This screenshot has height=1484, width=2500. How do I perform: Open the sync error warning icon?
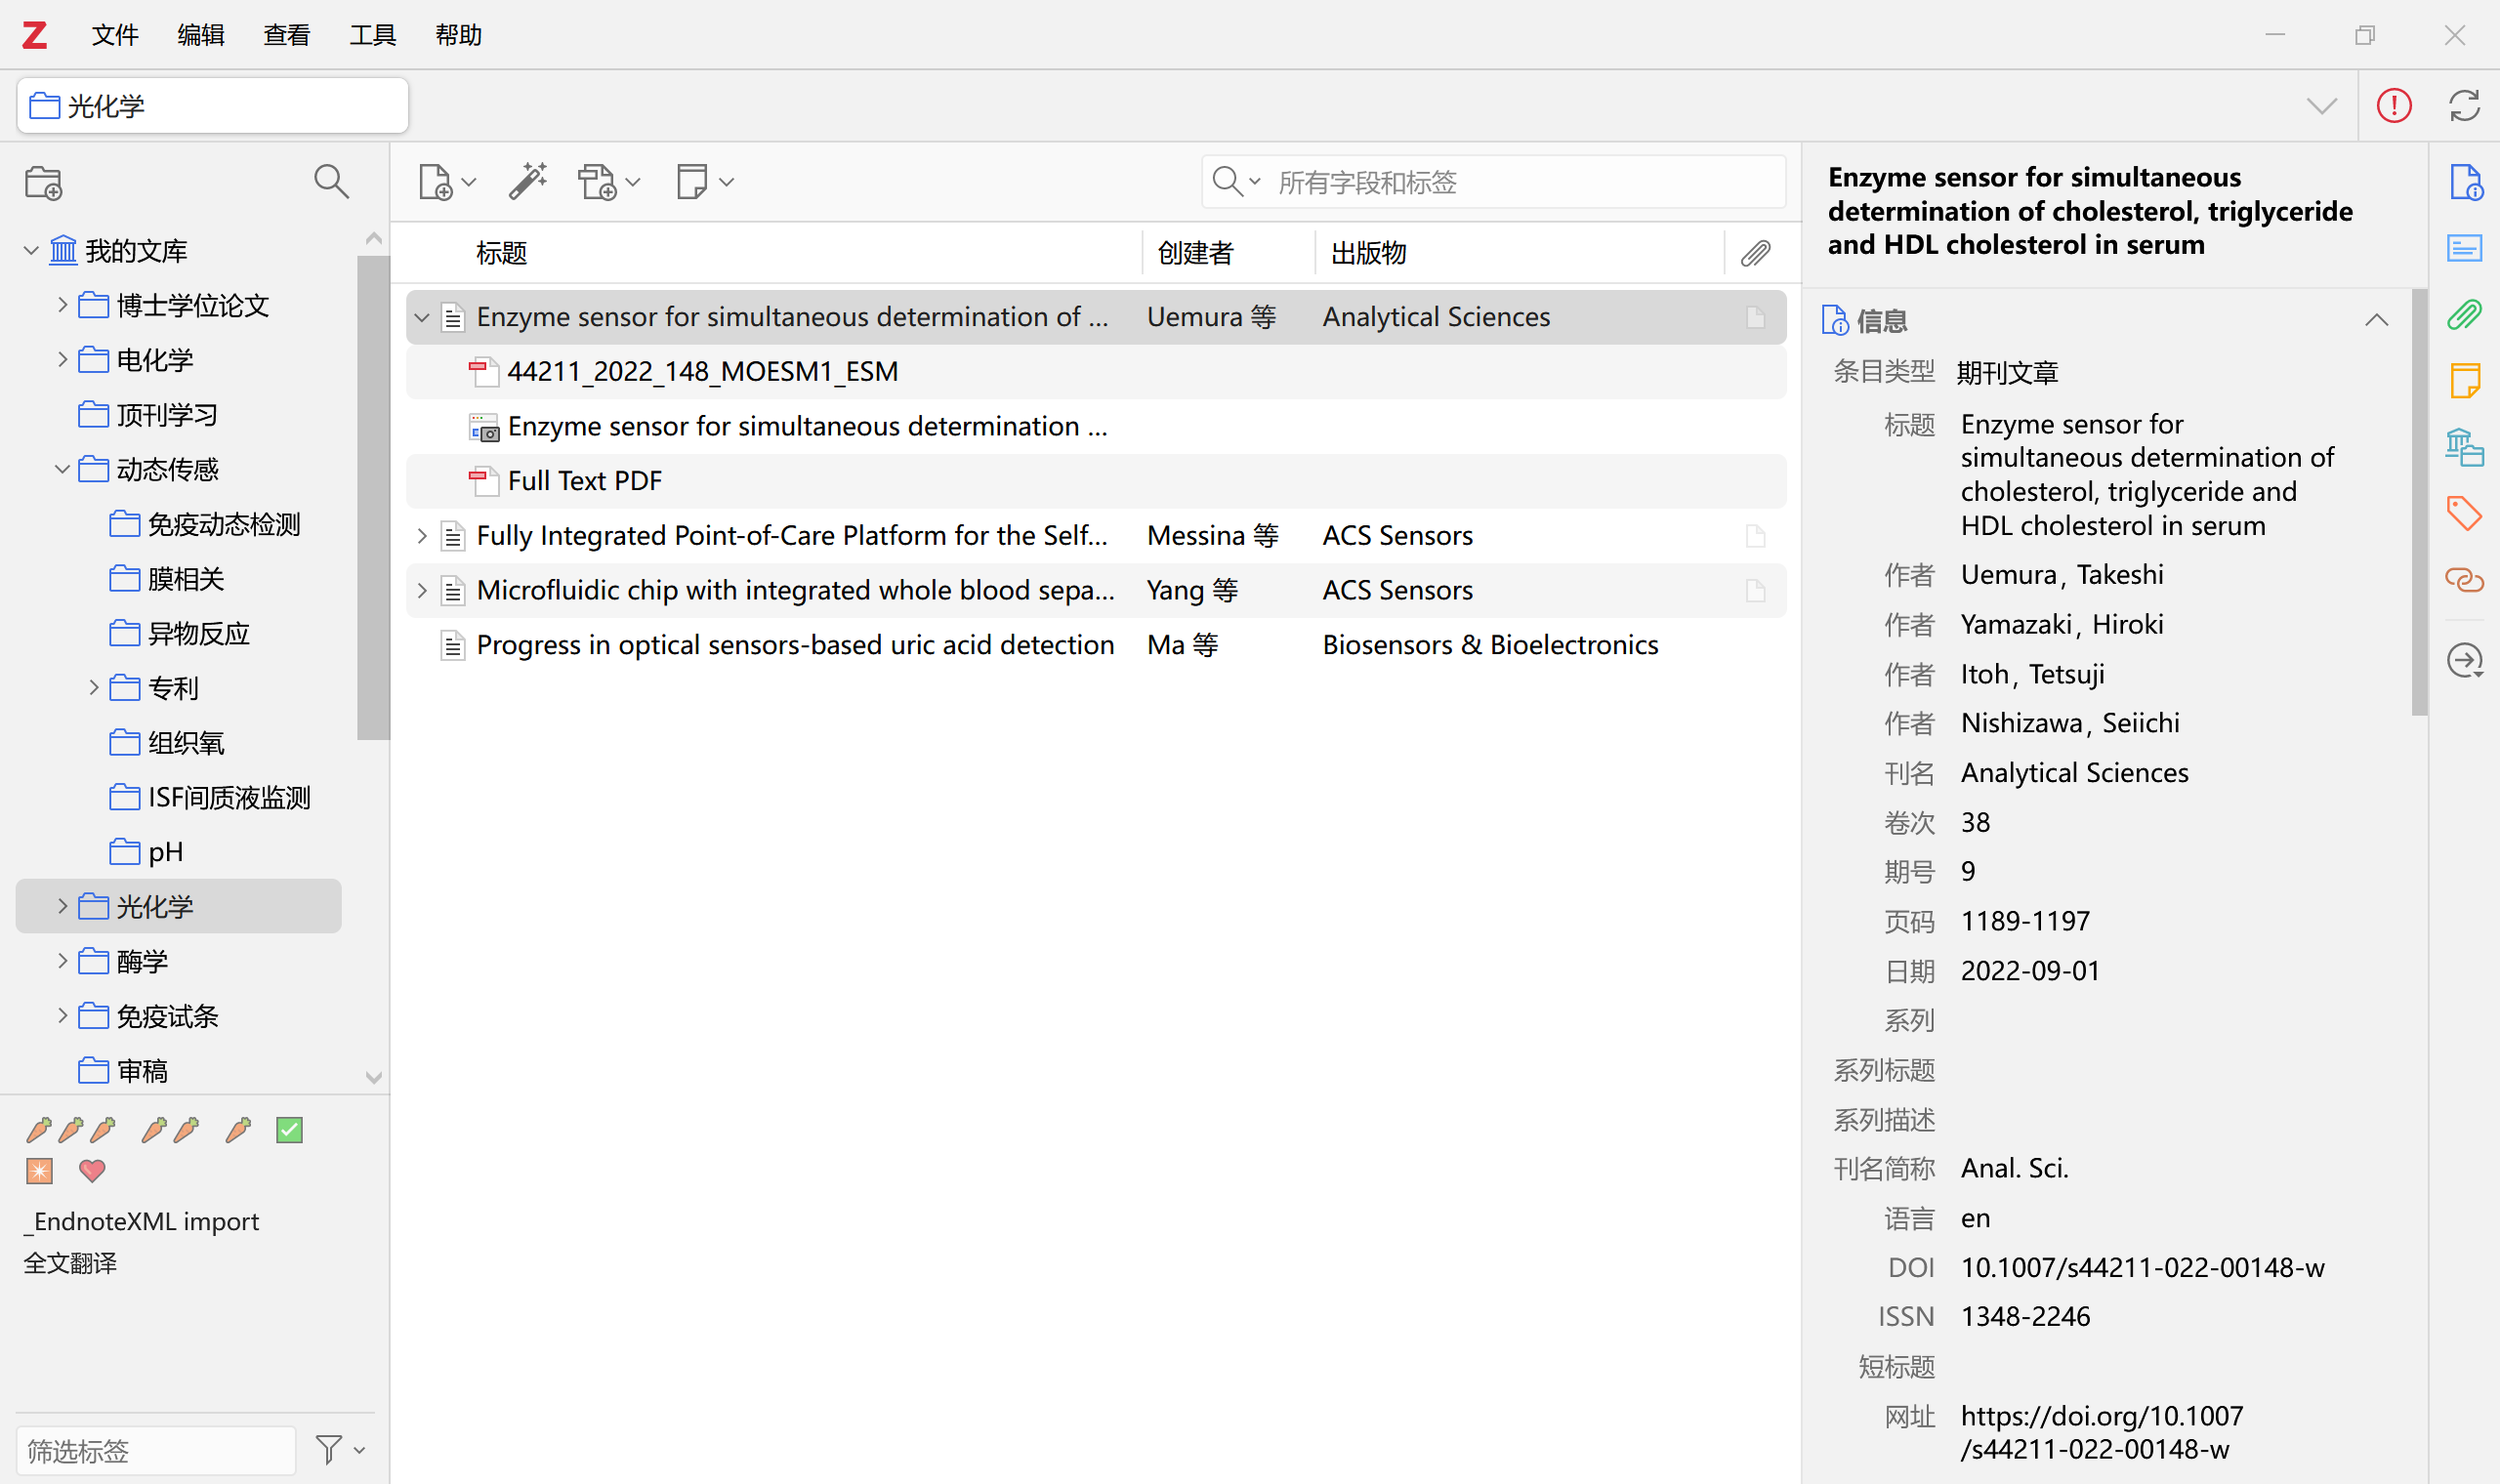point(2393,105)
